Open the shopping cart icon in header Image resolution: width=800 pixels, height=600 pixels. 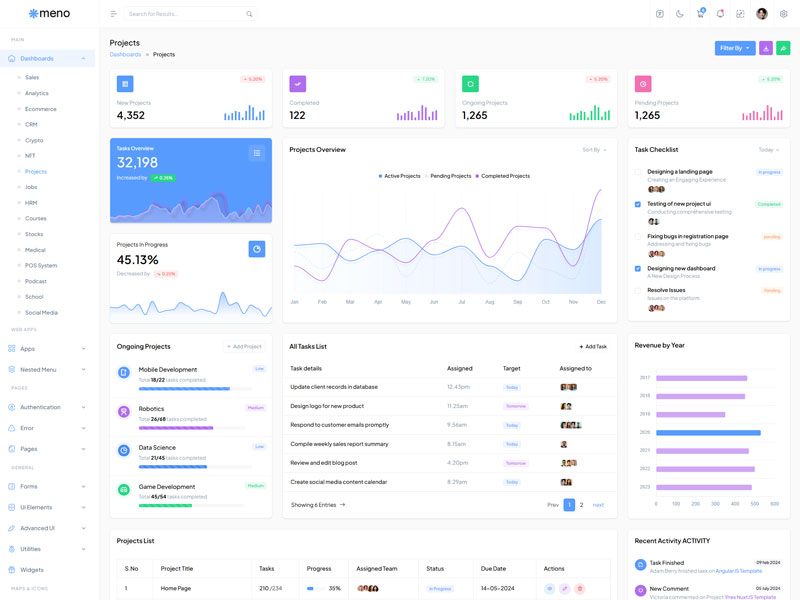(x=700, y=14)
